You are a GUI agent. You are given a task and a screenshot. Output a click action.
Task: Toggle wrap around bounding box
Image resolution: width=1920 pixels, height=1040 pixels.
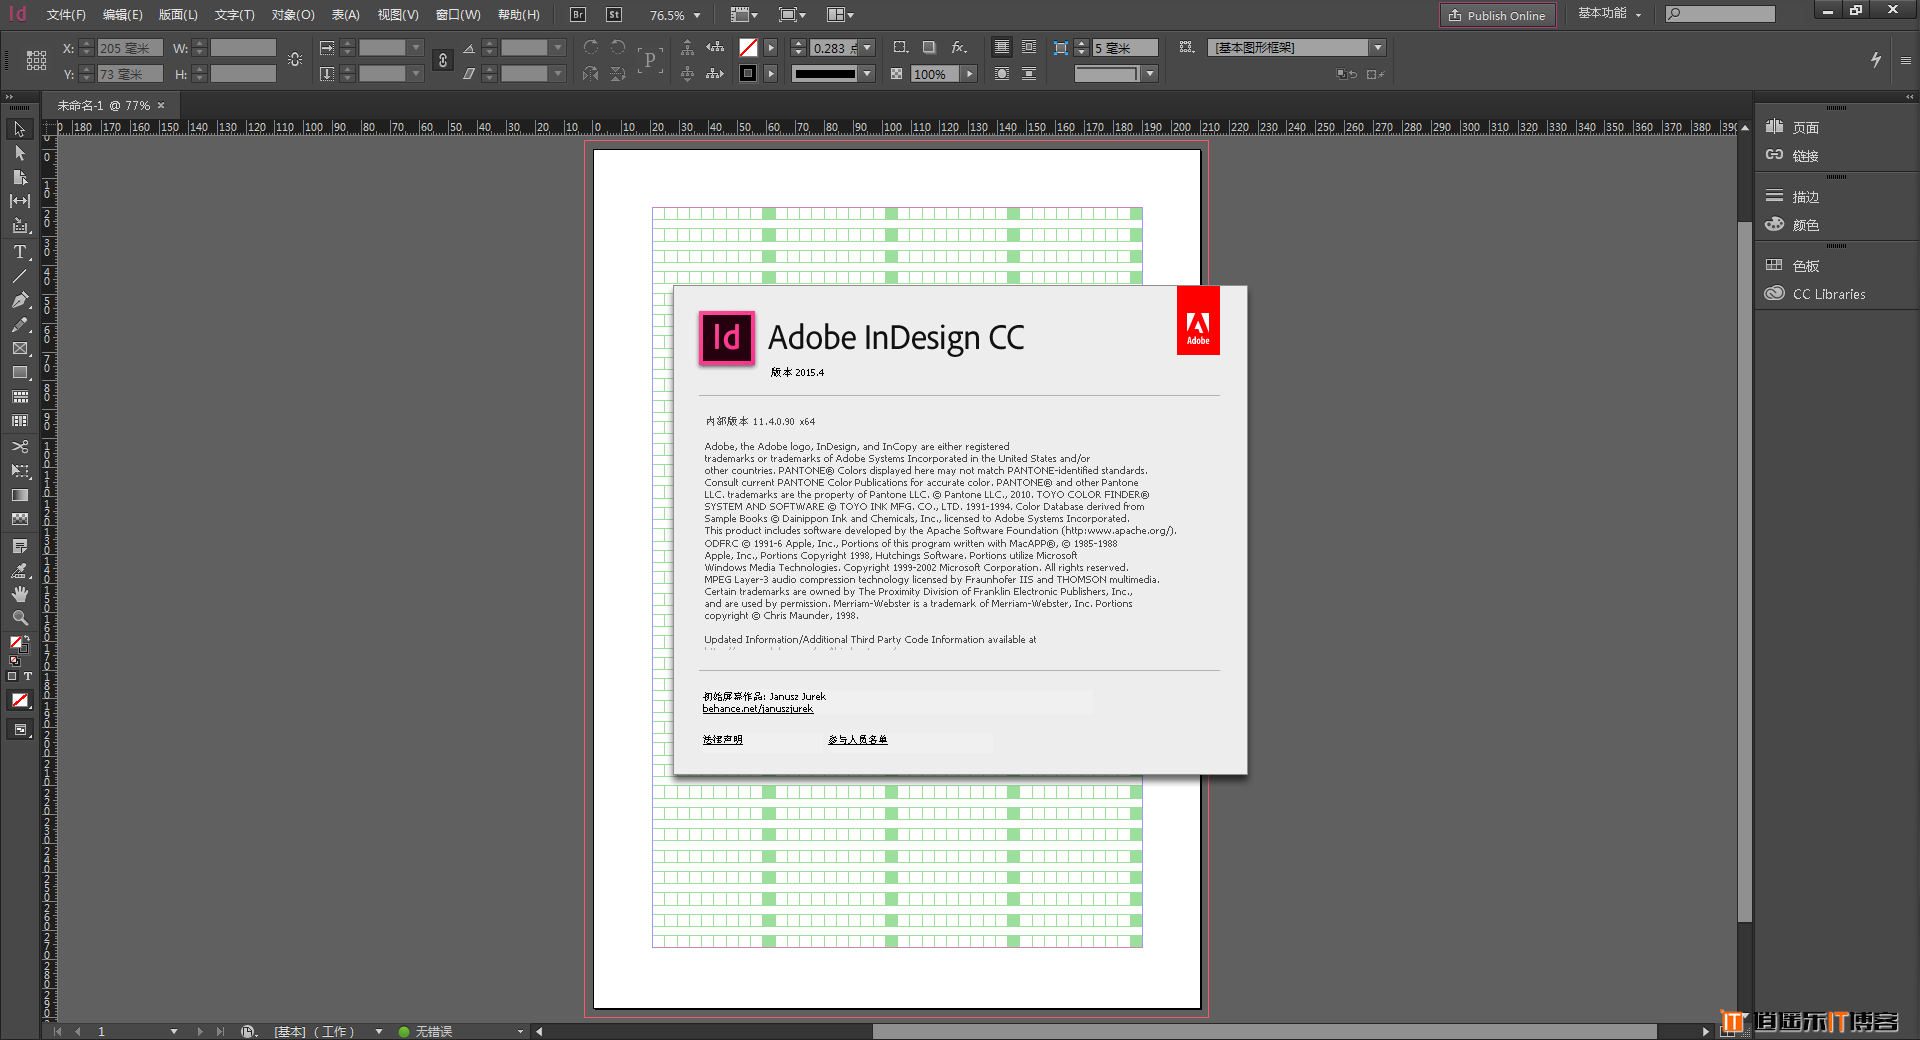point(1029,47)
